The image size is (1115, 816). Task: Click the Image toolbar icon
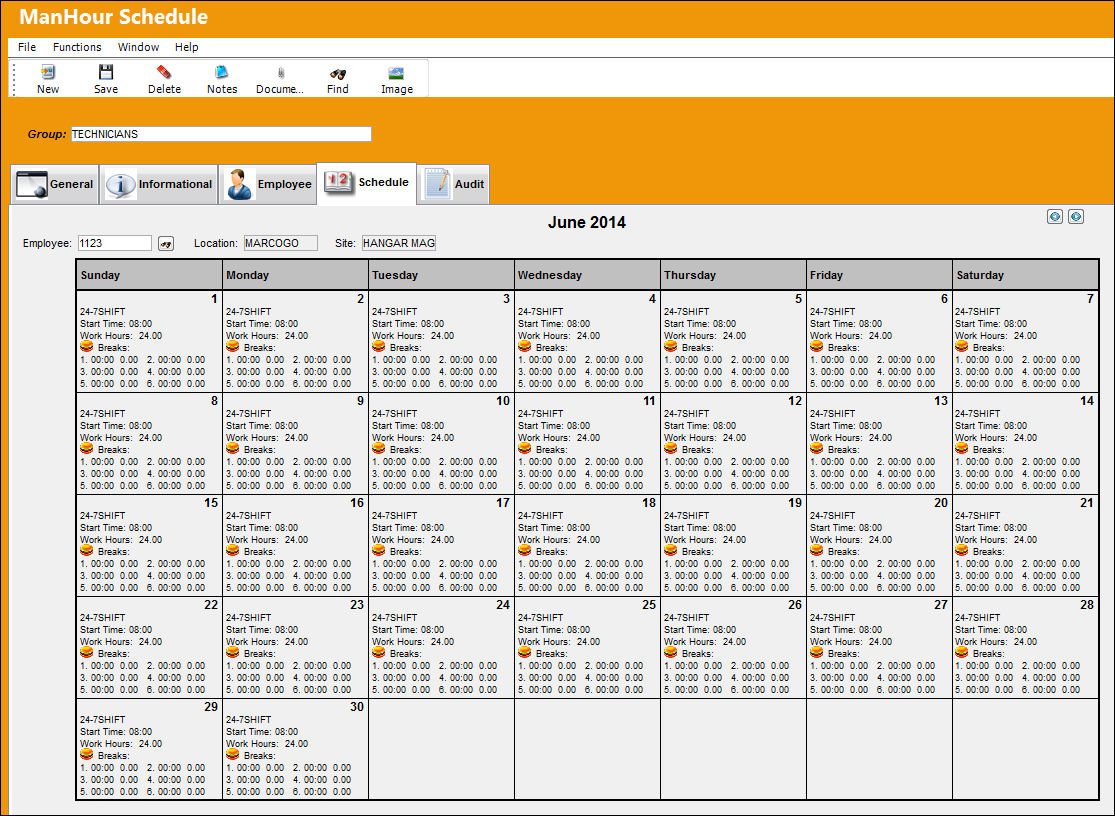396,73
